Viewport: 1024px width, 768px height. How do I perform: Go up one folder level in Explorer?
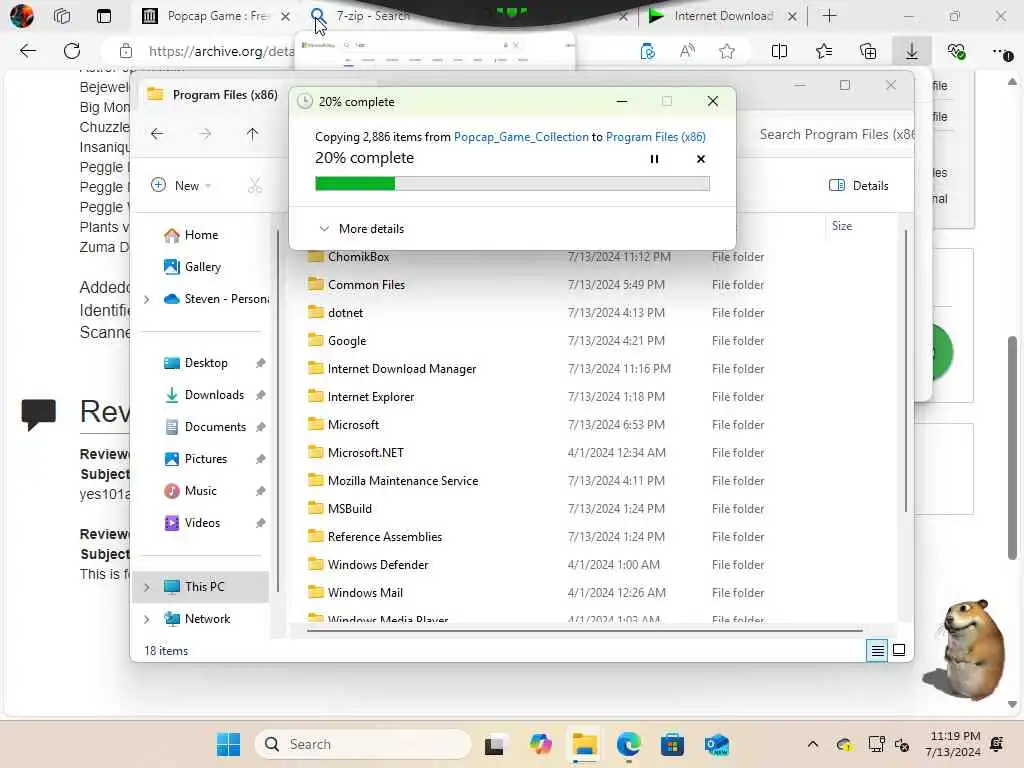tap(253, 134)
